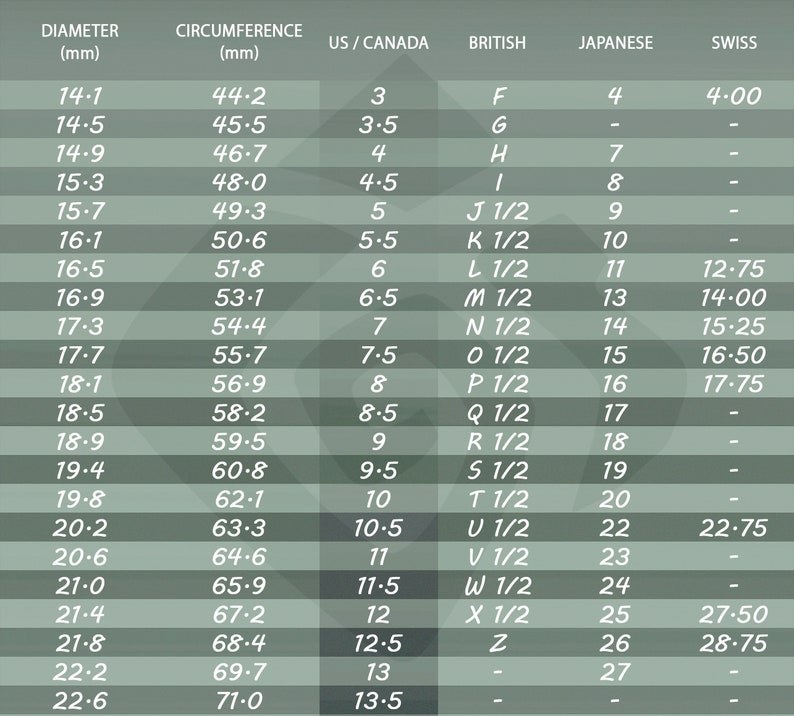This screenshot has width=794, height=716.
Task: Click diameter value 22·6
Action: click(x=80, y=701)
